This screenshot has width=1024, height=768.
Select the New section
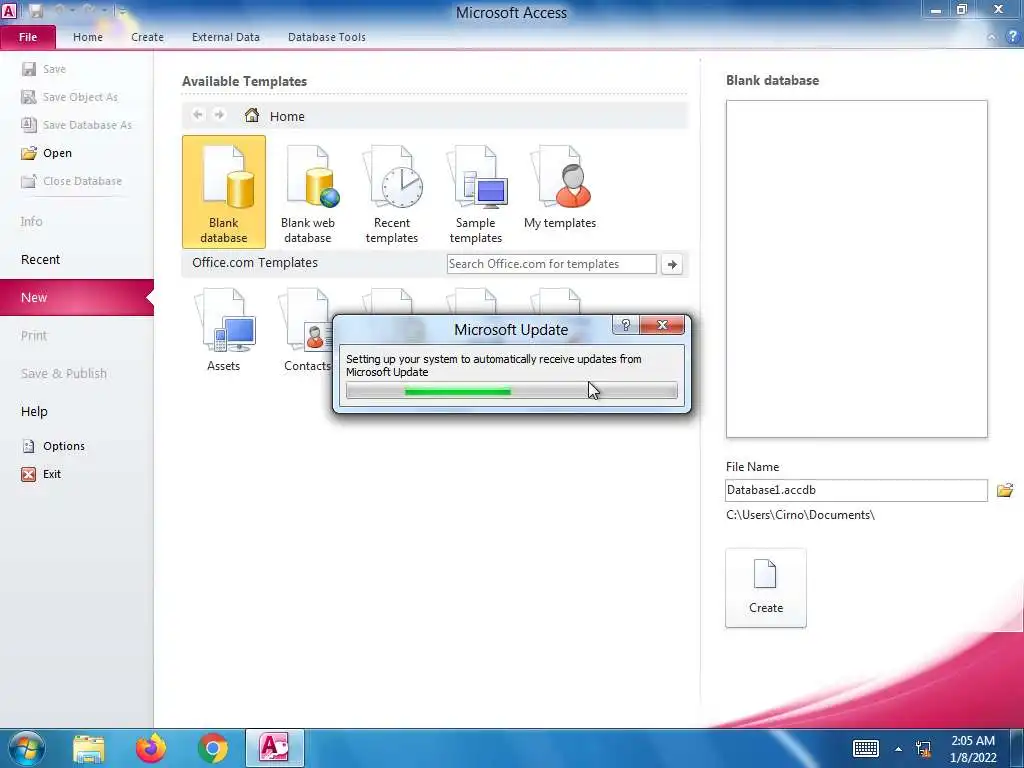coord(76,297)
